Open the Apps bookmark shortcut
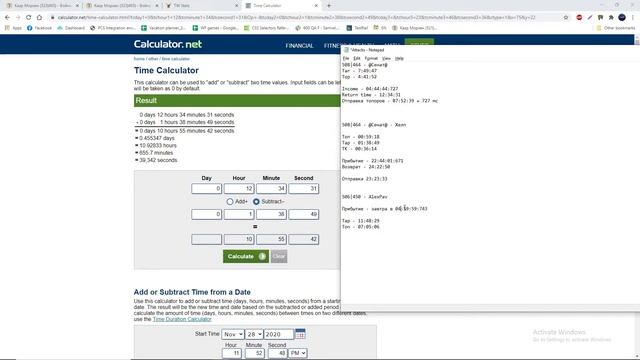640x360 pixels. (x=14, y=28)
